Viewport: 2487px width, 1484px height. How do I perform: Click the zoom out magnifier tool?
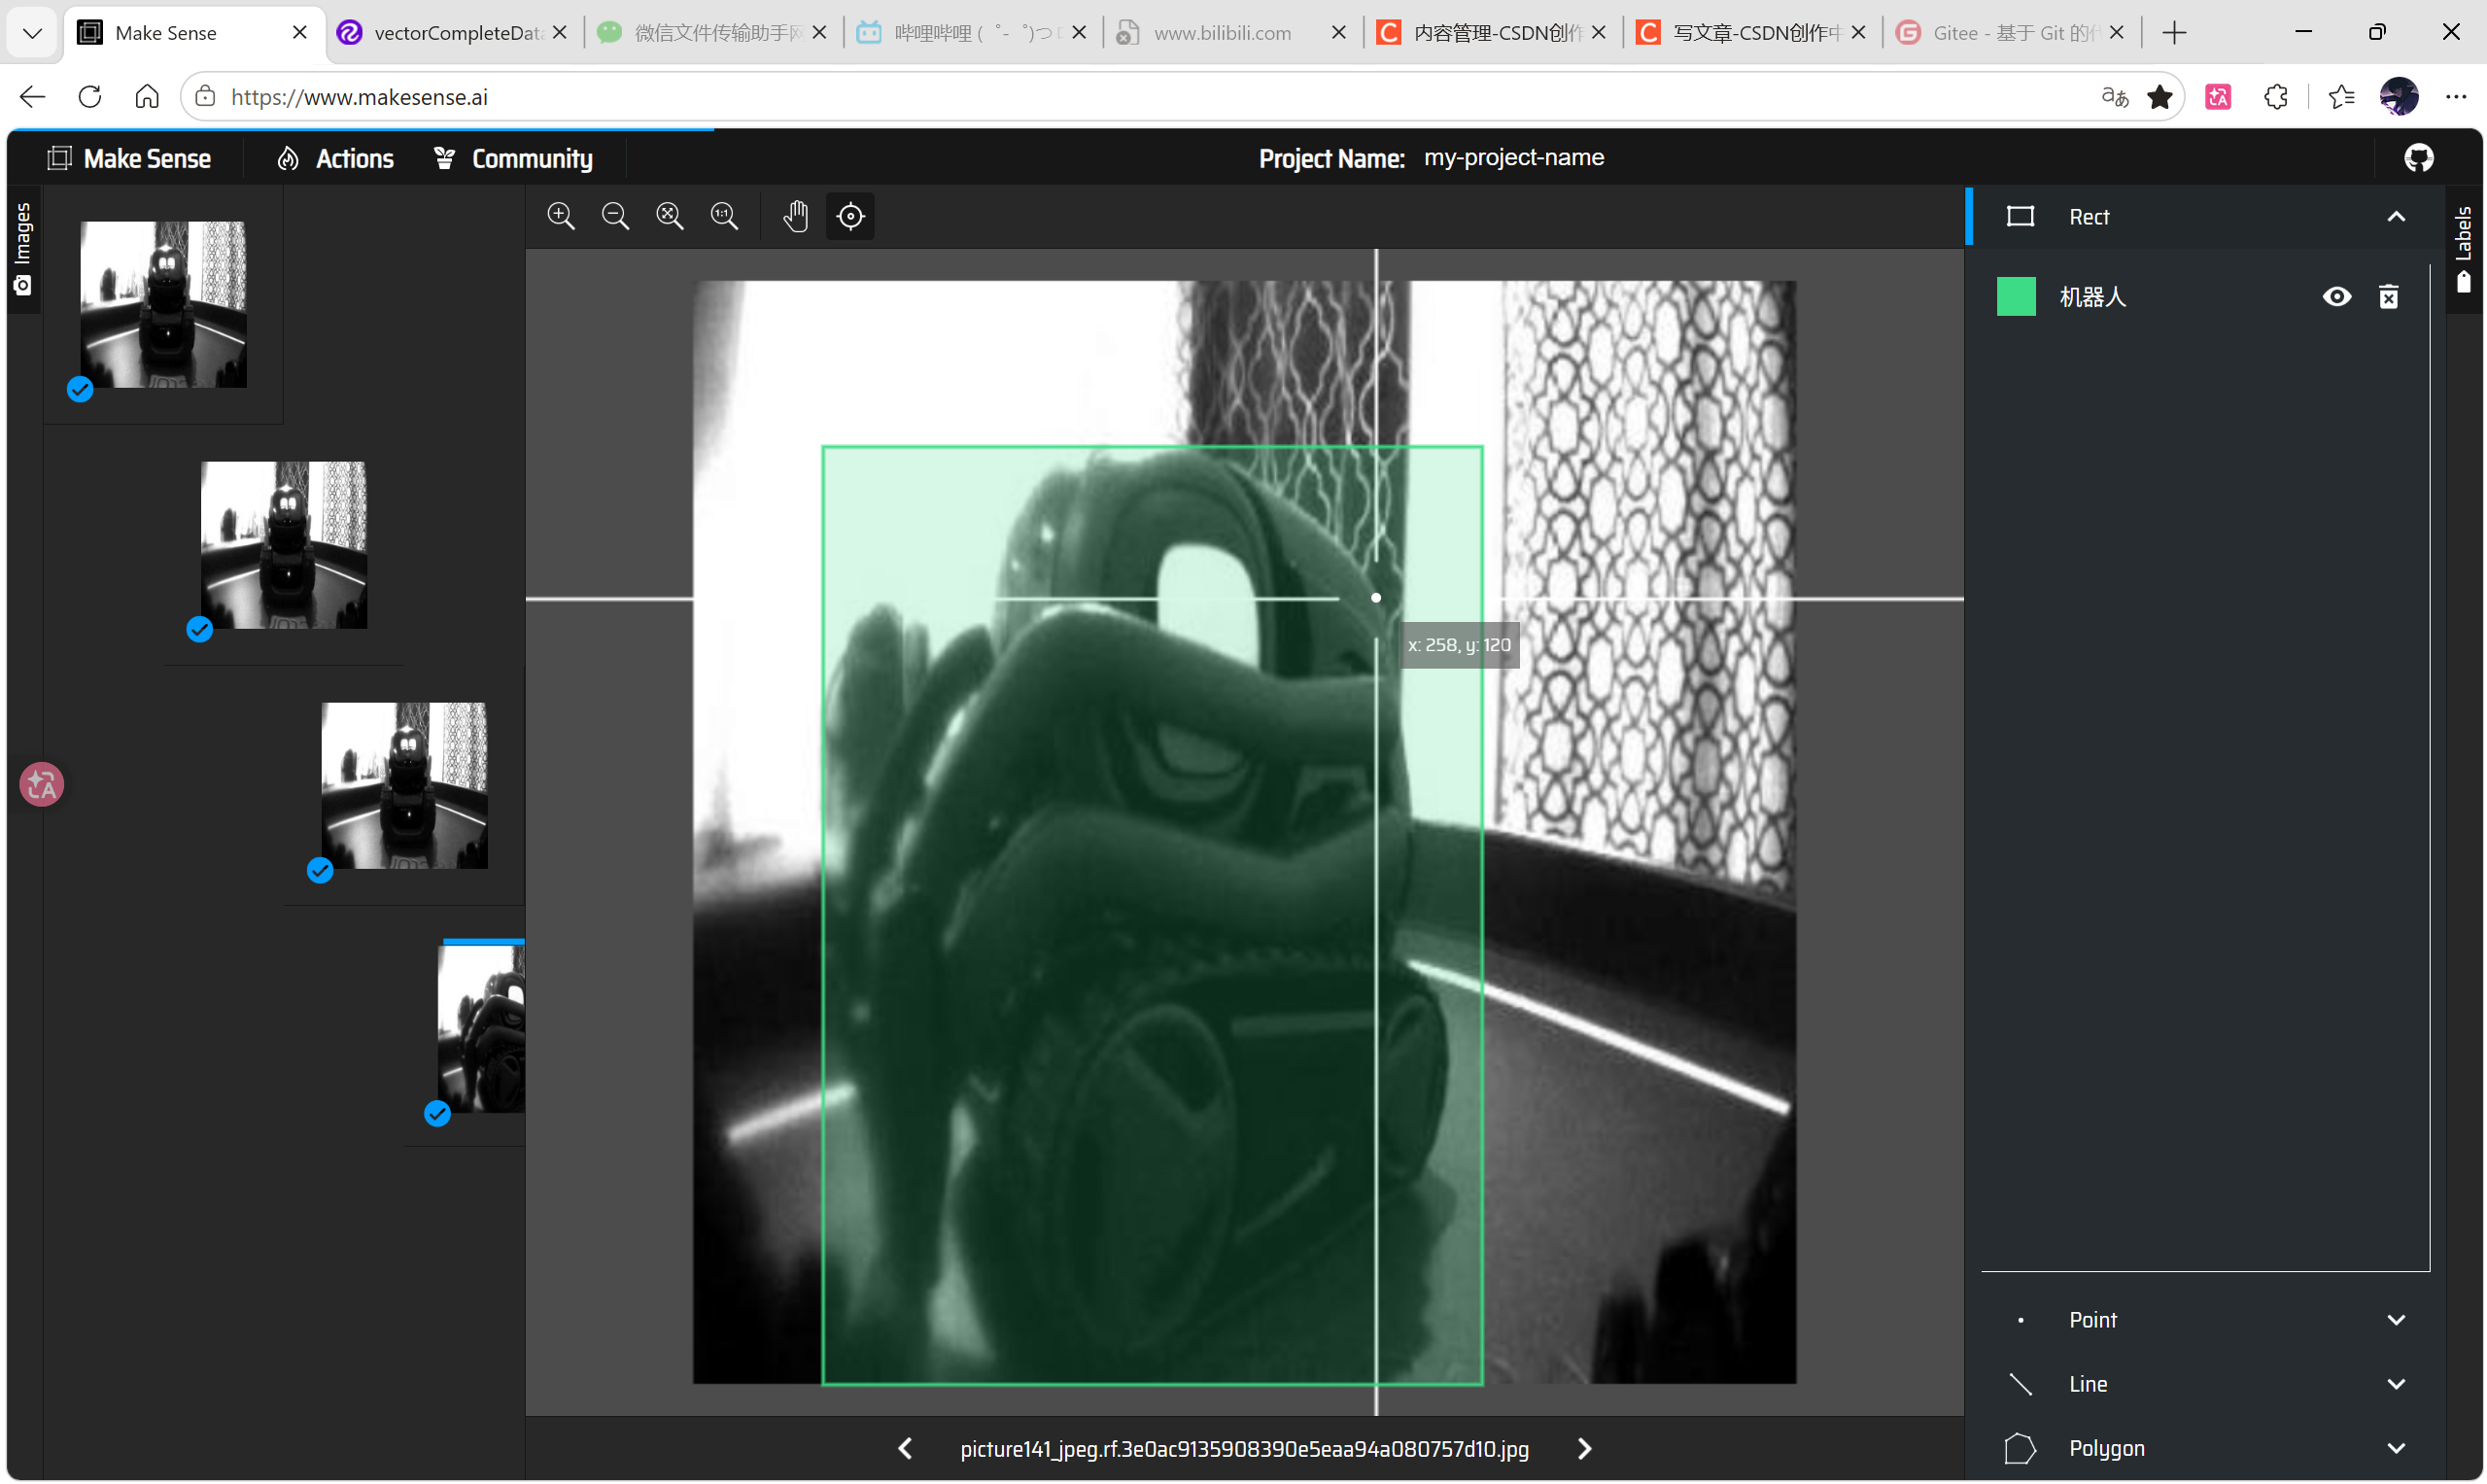click(x=615, y=216)
